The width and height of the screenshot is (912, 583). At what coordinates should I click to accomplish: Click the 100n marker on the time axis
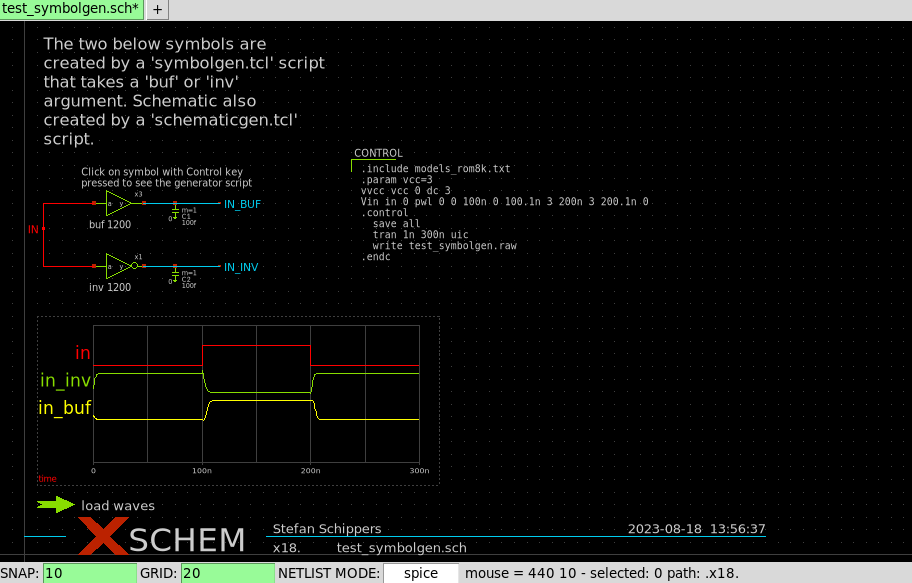tap(203, 471)
